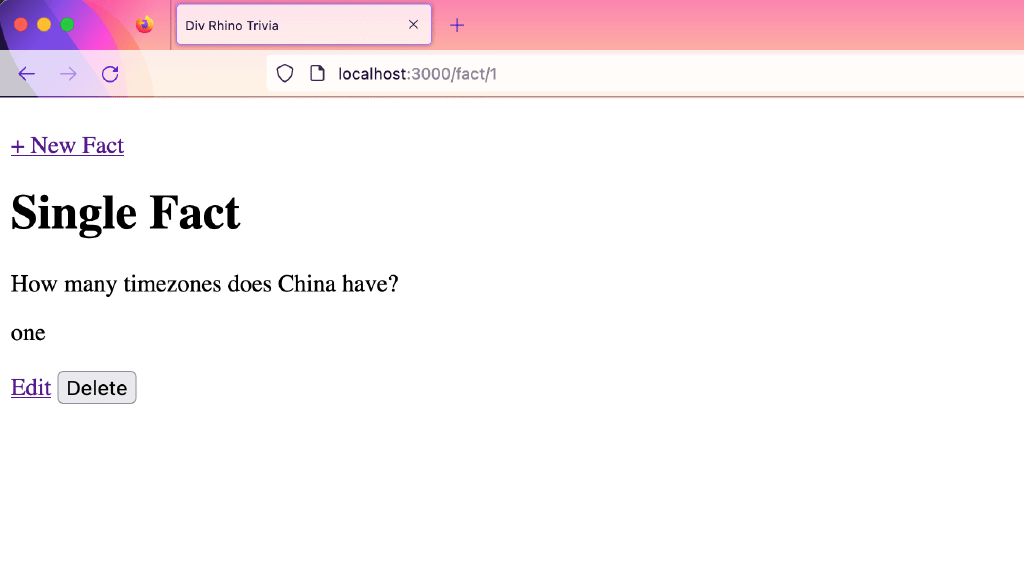The width and height of the screenshot is (1024, 583).
Task: Open the + New Fact link
Action: [66, 146]
